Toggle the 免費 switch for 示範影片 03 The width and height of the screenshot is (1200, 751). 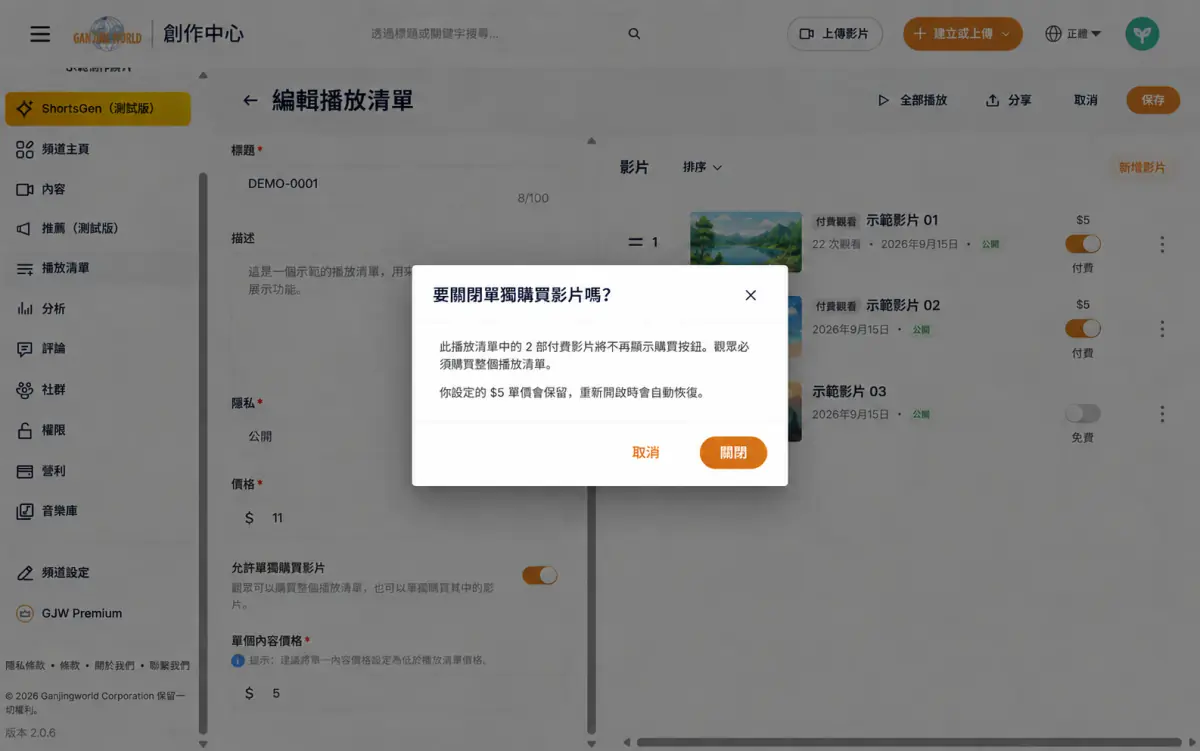[x=1083, y=413]
